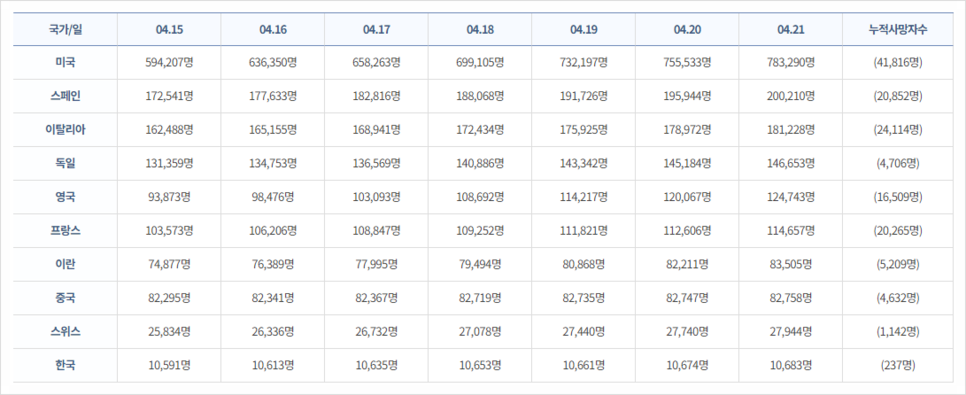
Task: Click the (20,852명) deaths cell
Action: pyautogui.click(x=898, y=96)
